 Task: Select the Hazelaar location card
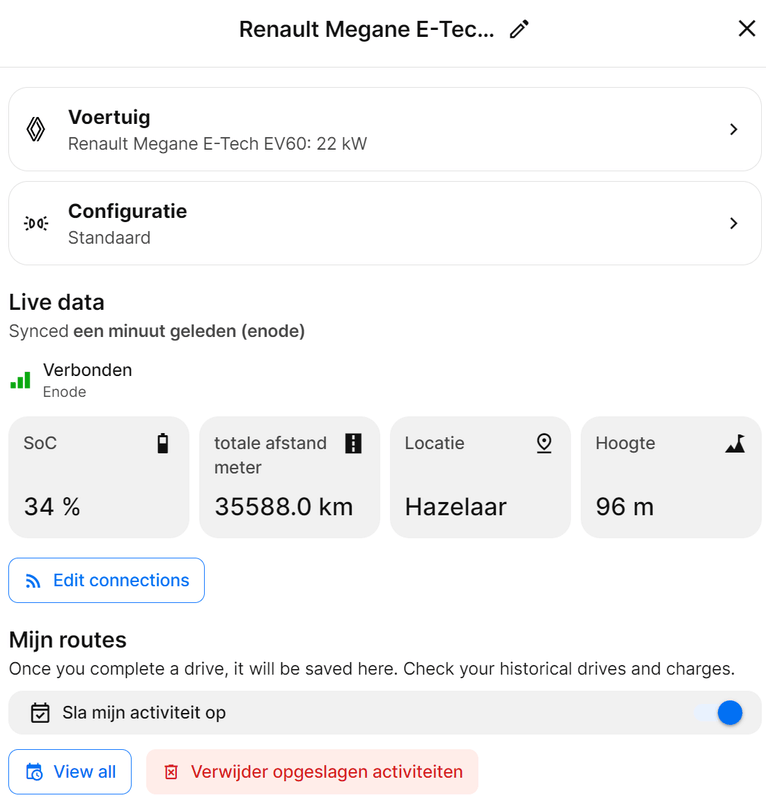click(x=480, y=477)
